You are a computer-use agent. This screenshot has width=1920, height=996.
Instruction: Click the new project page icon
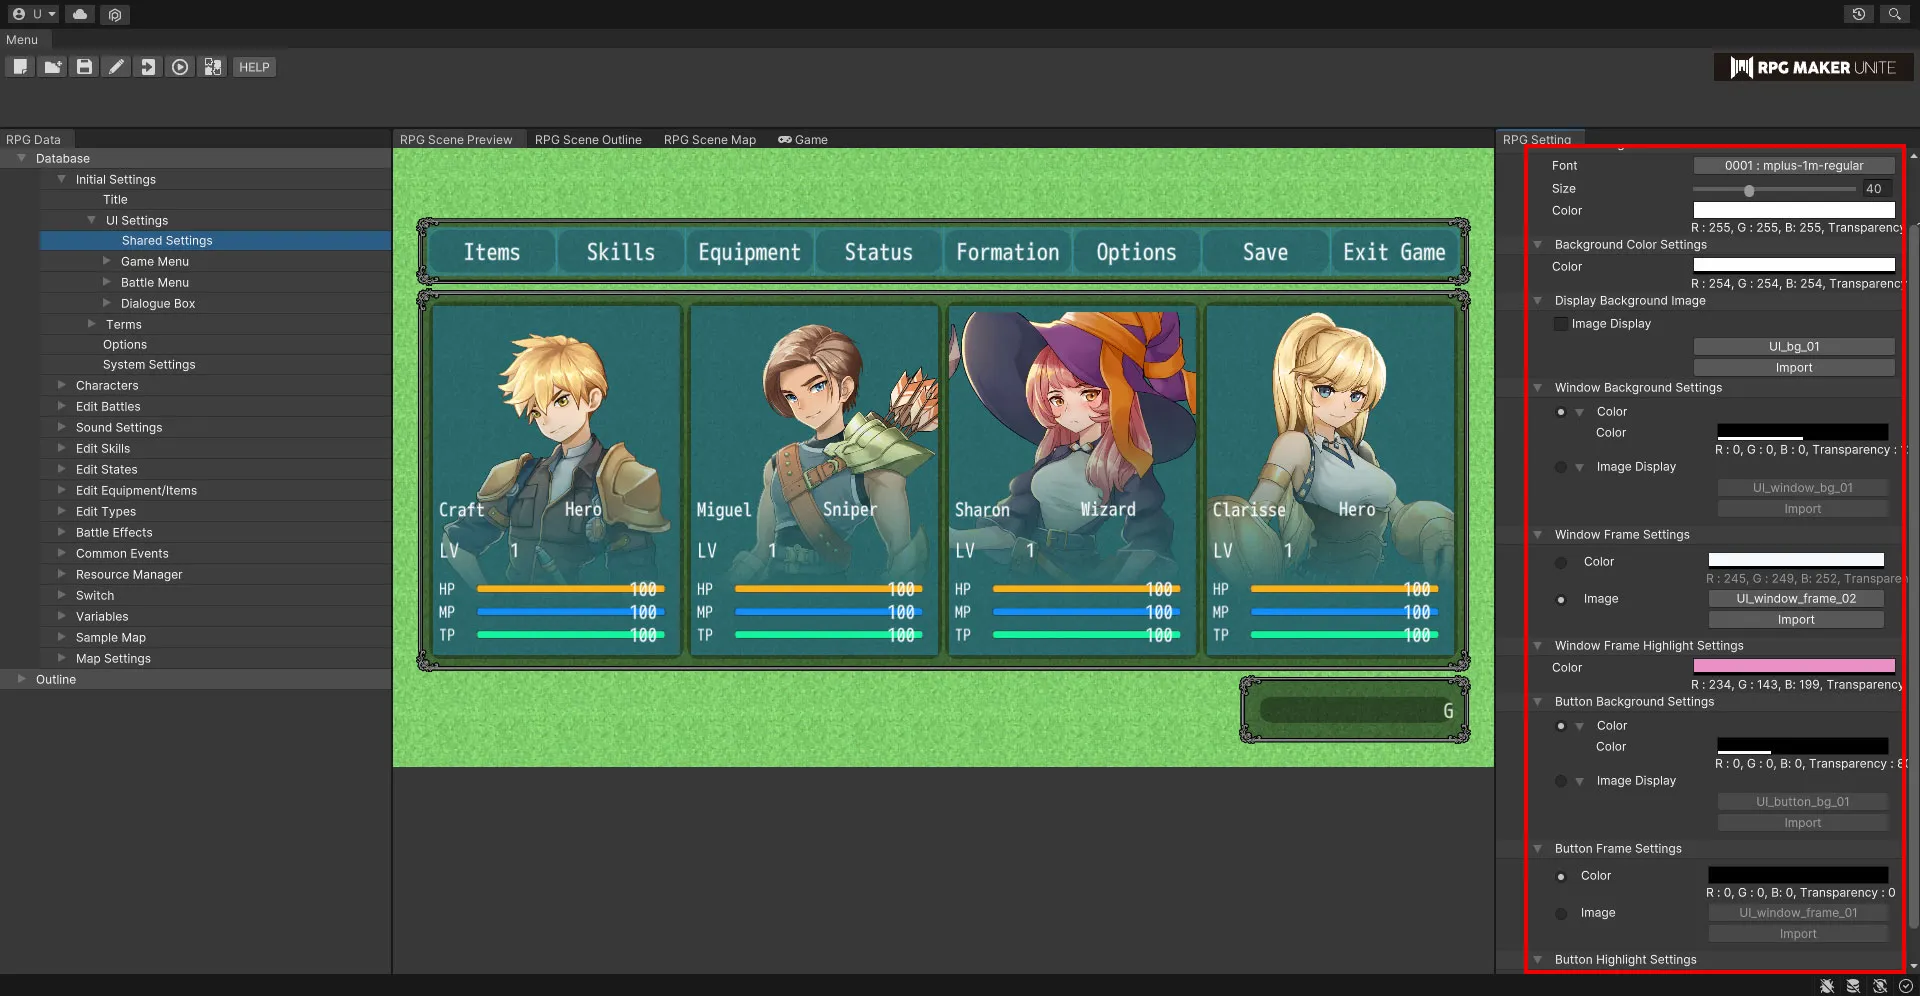[x=20, y=67]
